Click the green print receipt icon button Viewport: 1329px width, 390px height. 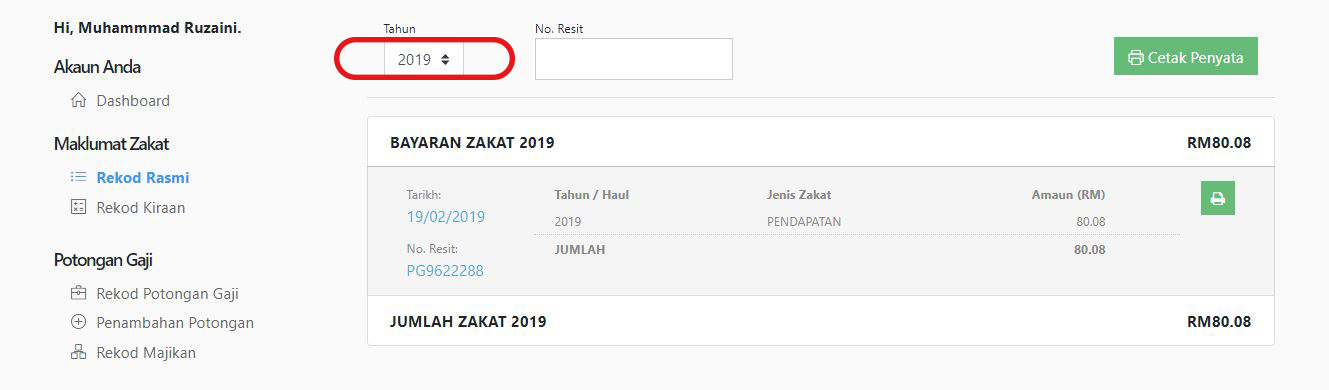pos(1217,198)
